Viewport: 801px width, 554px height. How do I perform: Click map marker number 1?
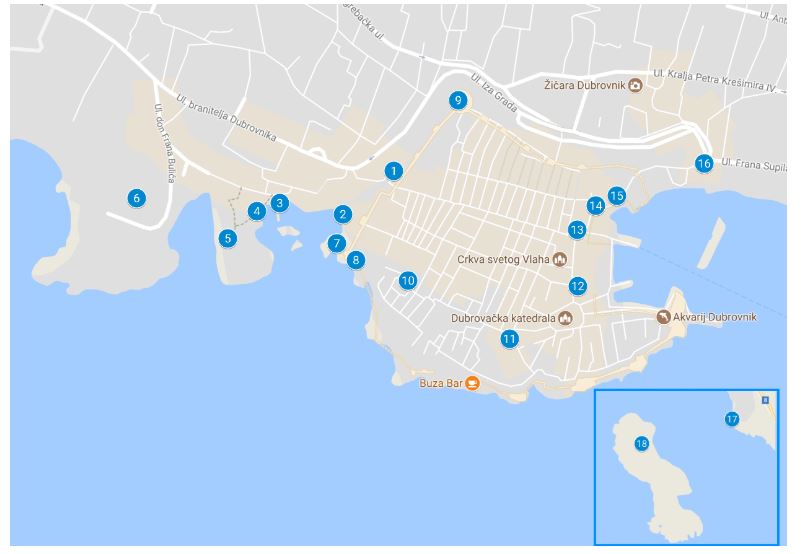pyautogui.click(x=393, y=171)
